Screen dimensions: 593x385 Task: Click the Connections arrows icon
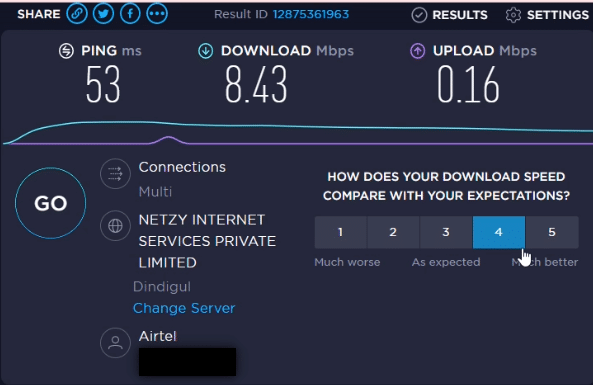[115, 174]
